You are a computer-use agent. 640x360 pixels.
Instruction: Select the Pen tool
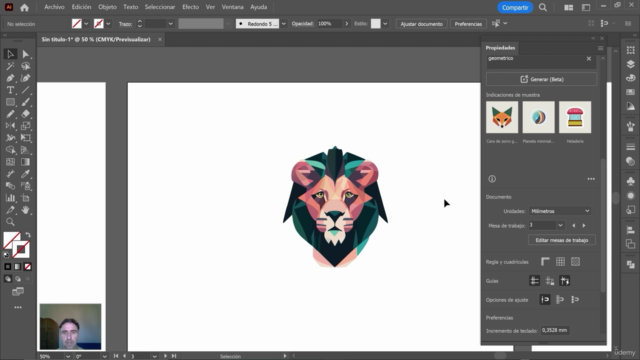(10, 78)
